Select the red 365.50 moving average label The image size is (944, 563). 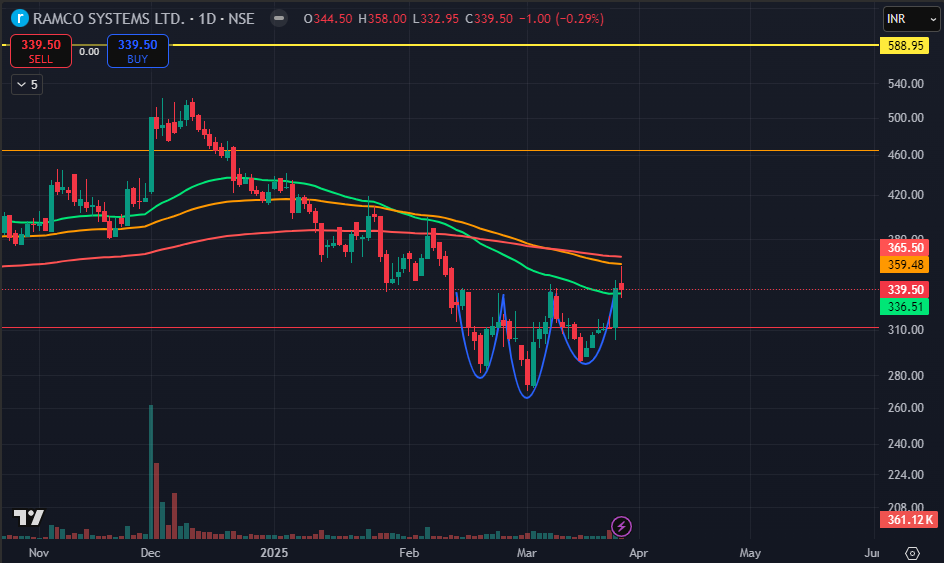tap(905, 247)
